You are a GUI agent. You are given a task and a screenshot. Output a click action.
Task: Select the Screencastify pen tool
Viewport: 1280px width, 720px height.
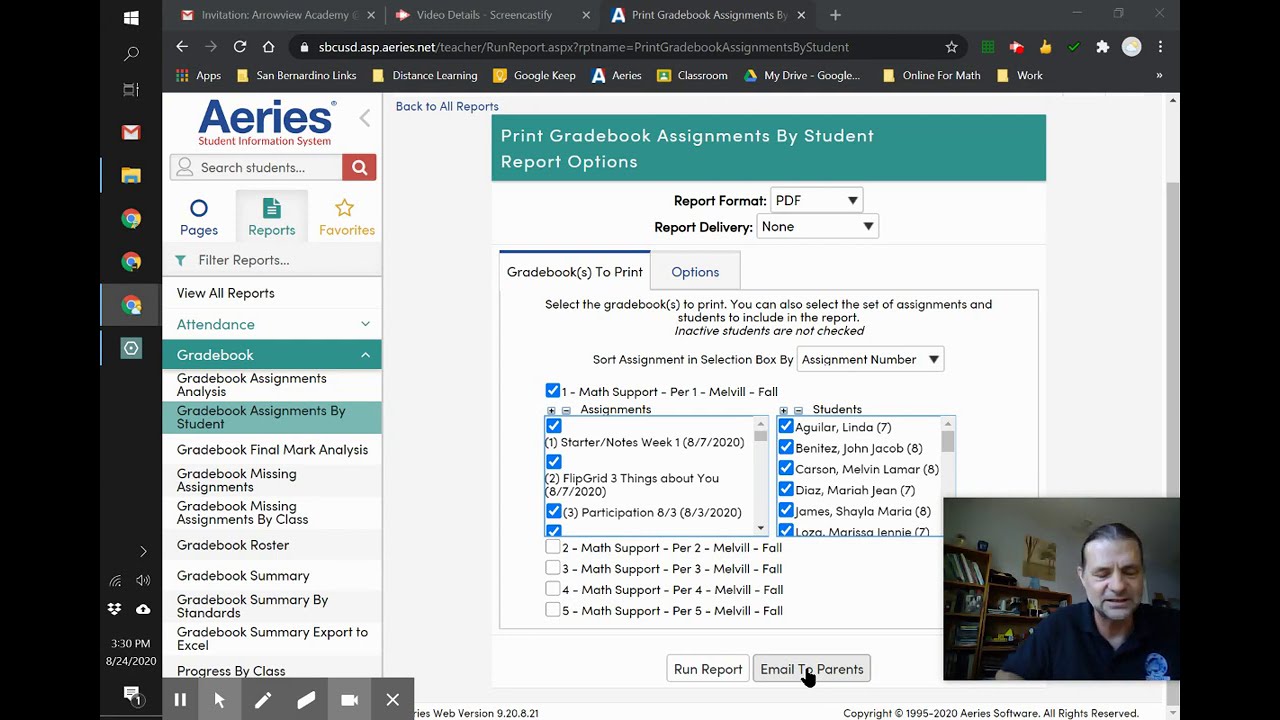pyautogui.click(x=263, y=700)
